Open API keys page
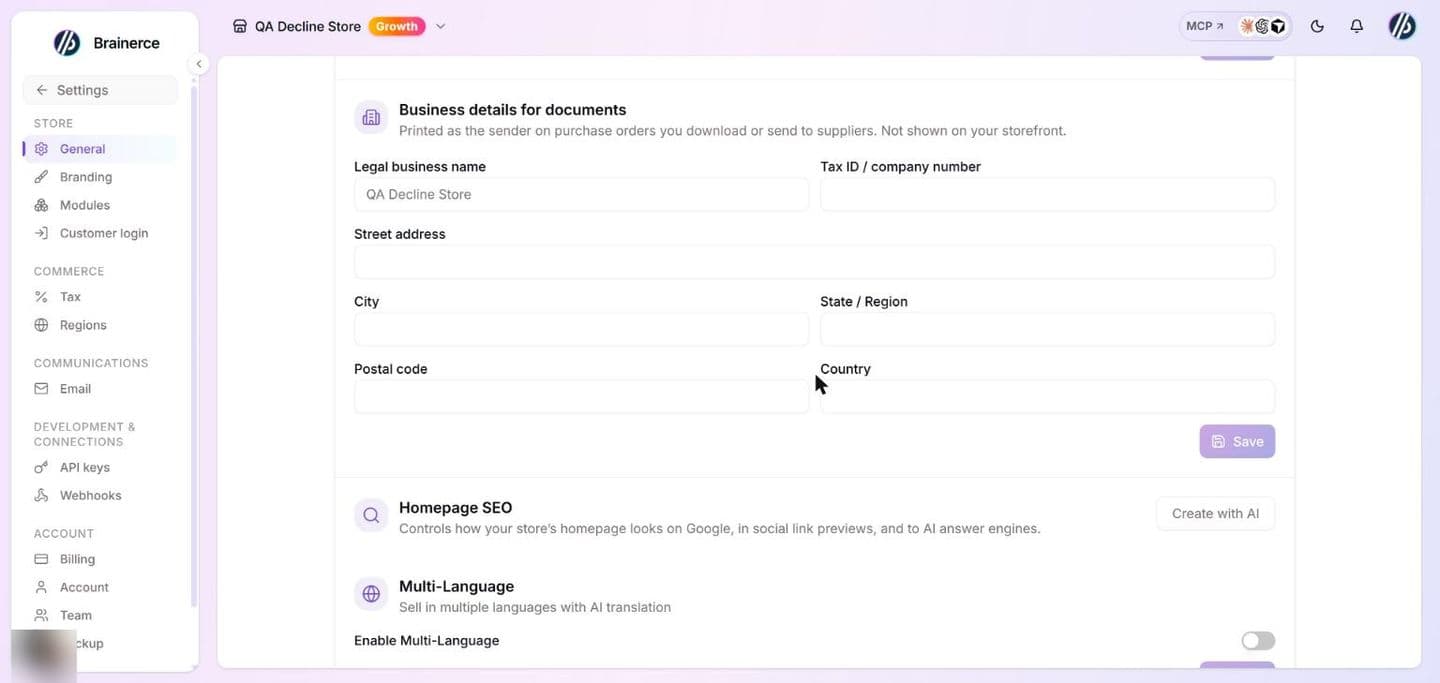 100,467
